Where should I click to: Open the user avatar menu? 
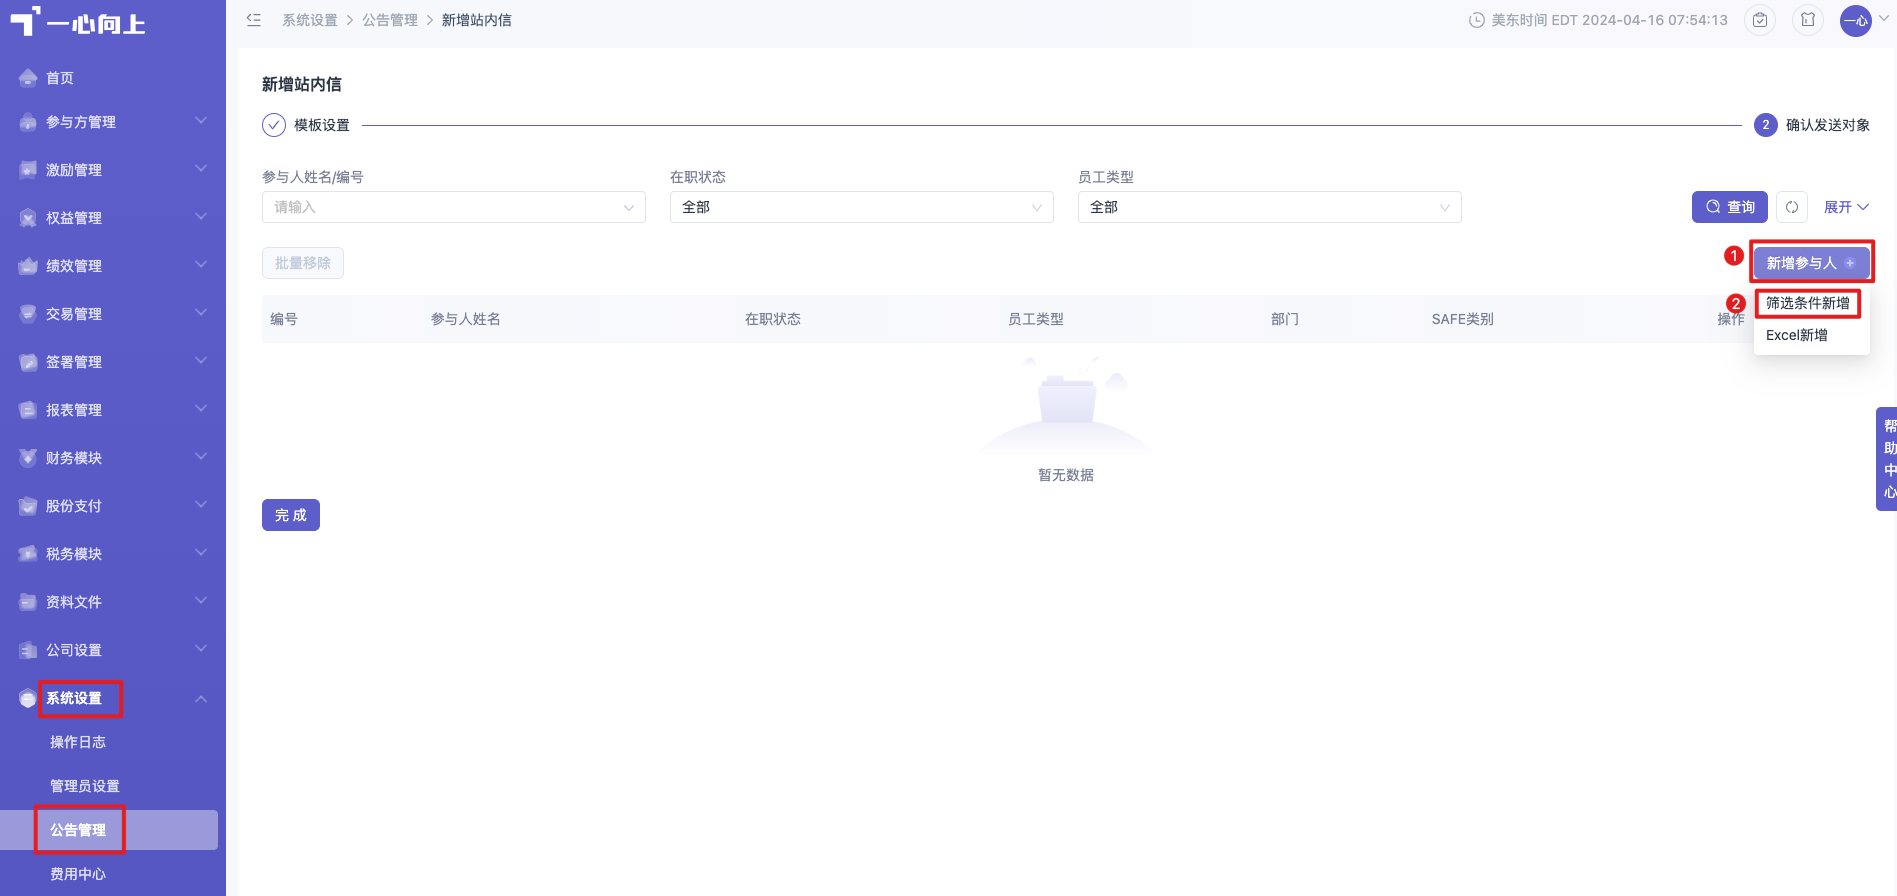pyautogui.click(x=1856, y=20)
